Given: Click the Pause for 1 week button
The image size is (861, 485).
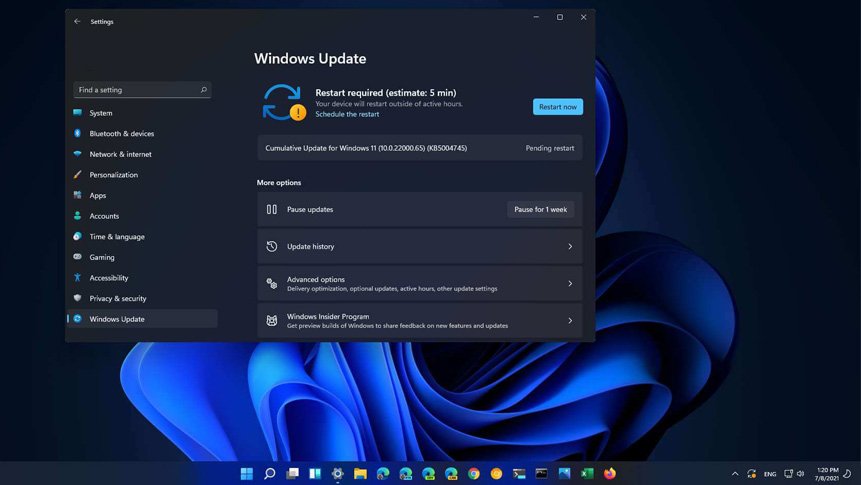Looking at the screenshot, I should pos(540,210).
